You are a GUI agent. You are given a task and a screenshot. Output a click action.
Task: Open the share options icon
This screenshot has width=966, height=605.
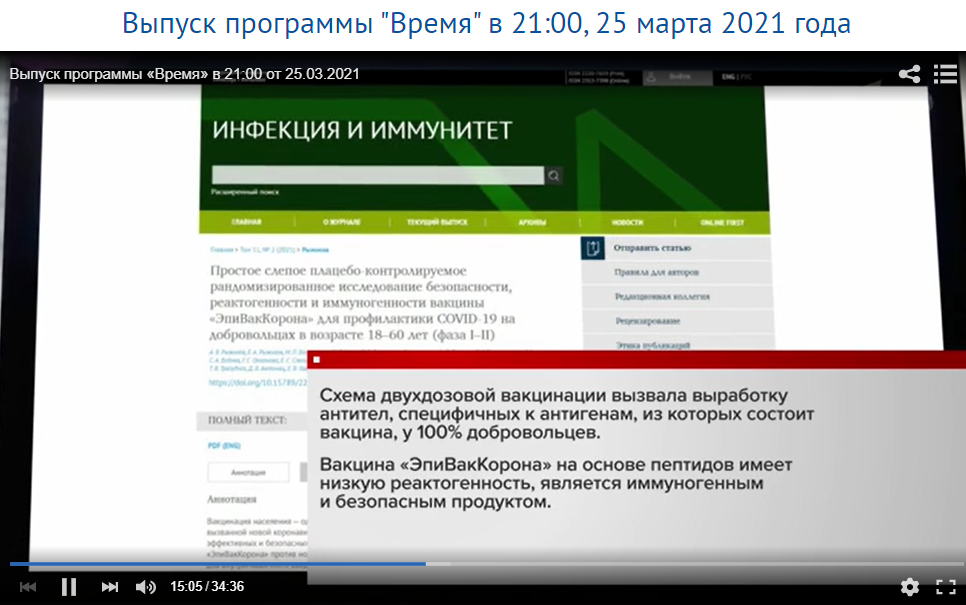tap(909, 74)
